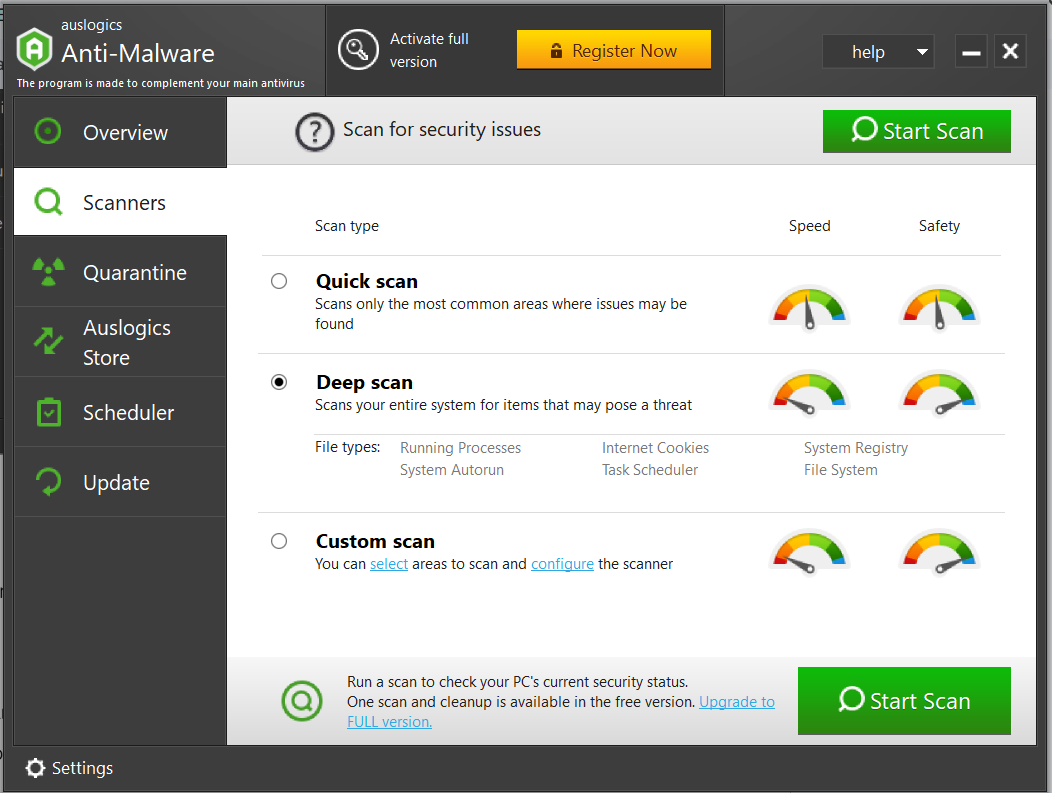The height and width of the screenshot is (793, 1052).
Task: Switch to the Scanners section
Action: [124, 201]
